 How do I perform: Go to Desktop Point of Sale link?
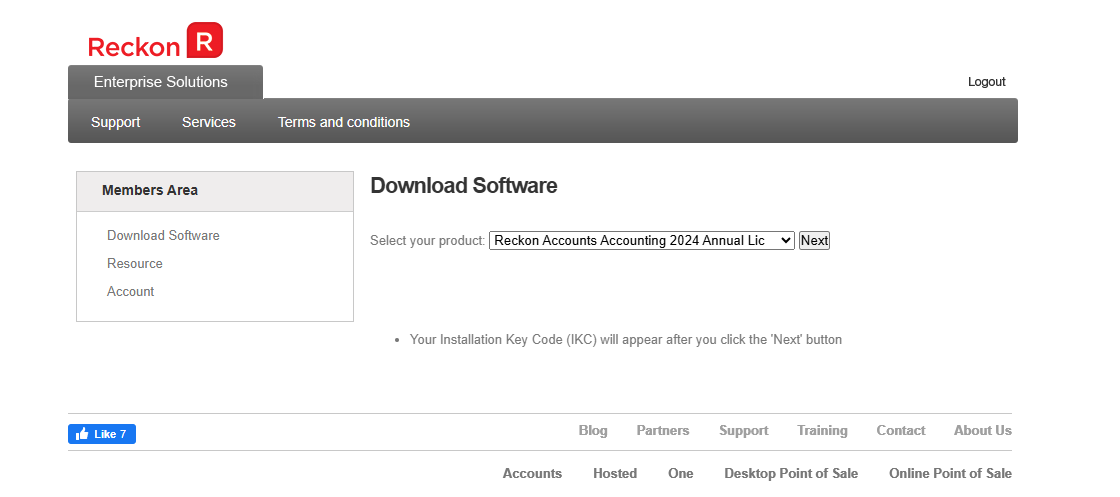coord(791,473)
